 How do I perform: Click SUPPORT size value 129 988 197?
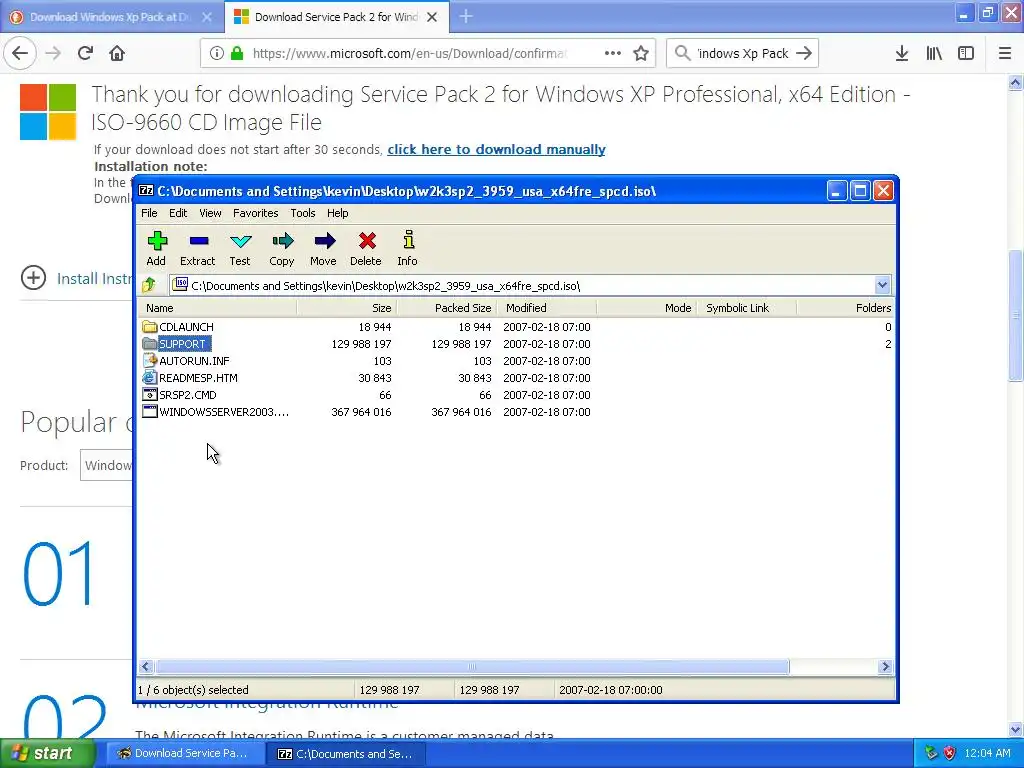[361, 344]
